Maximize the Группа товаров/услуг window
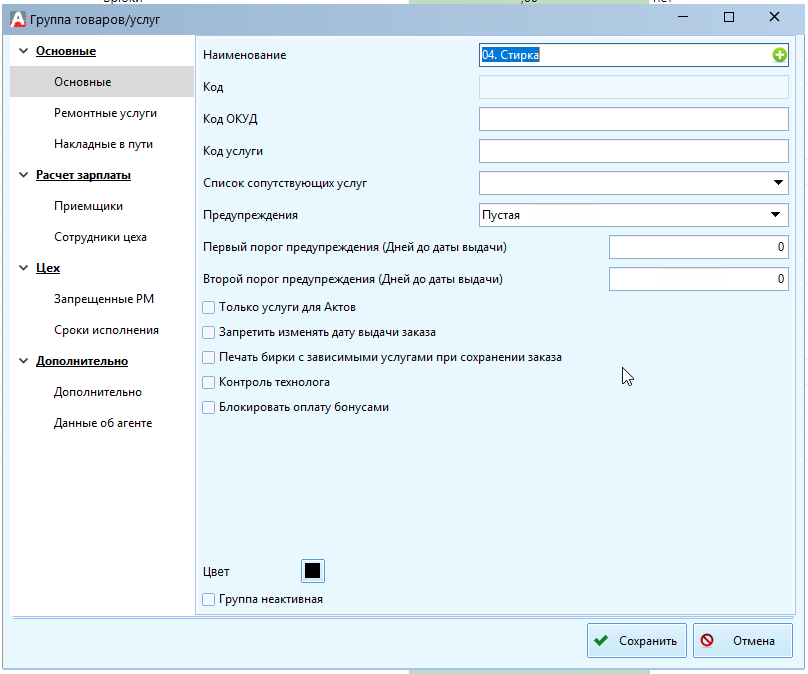This screenshot has height=674, width=808. coord(729,18)
